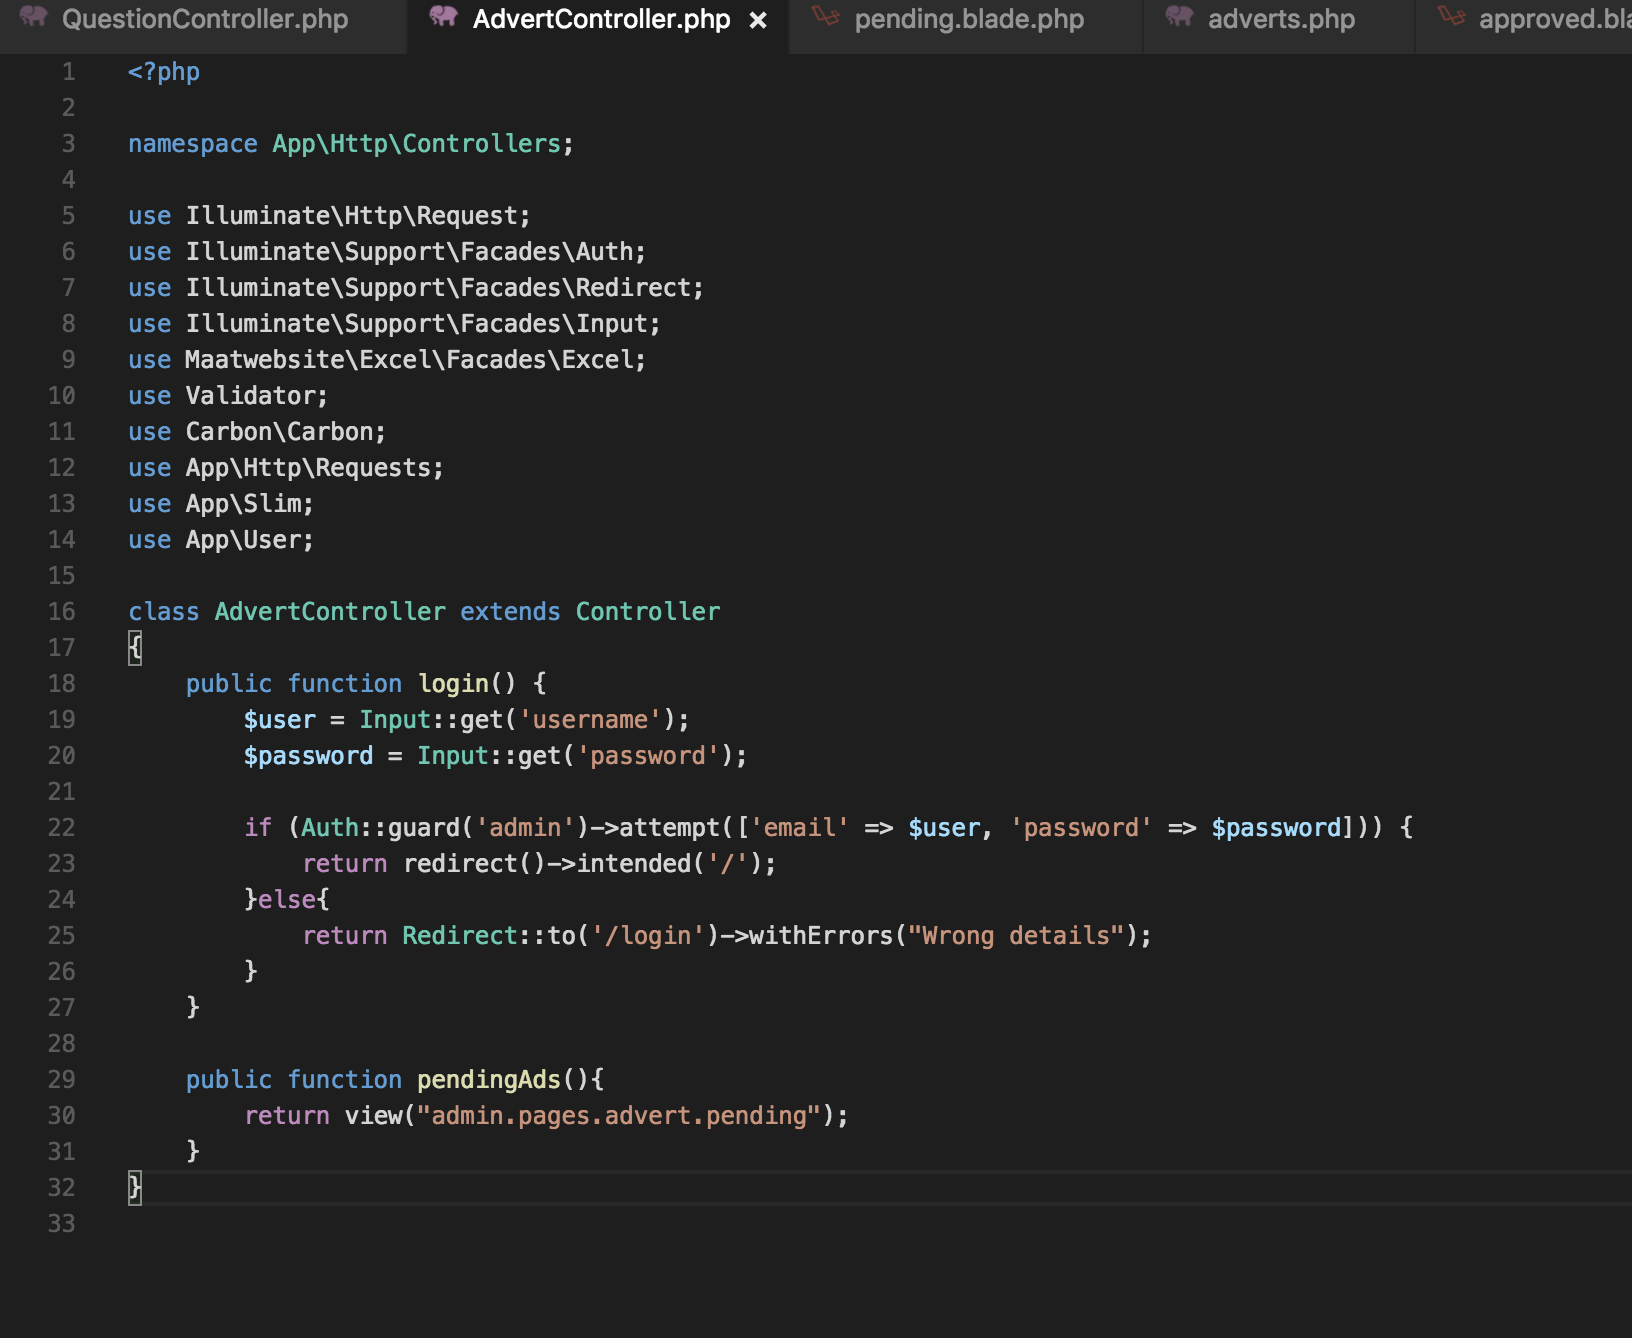Click the class opening brace on line 17
Image resolution: width=1632 pixels, height=1338 pixels.
pyautogui.click(x=135, y=648)
